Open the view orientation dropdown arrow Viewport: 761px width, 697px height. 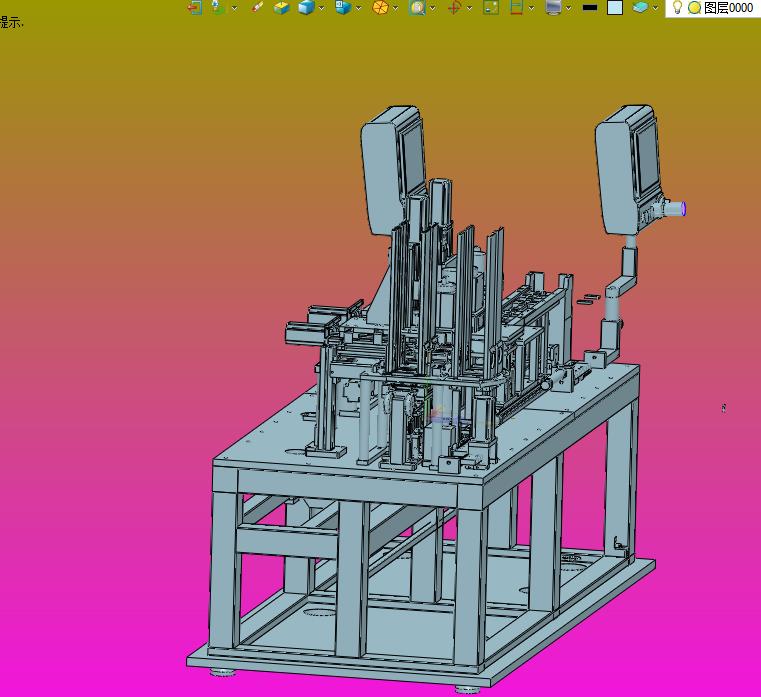[359, 8]
